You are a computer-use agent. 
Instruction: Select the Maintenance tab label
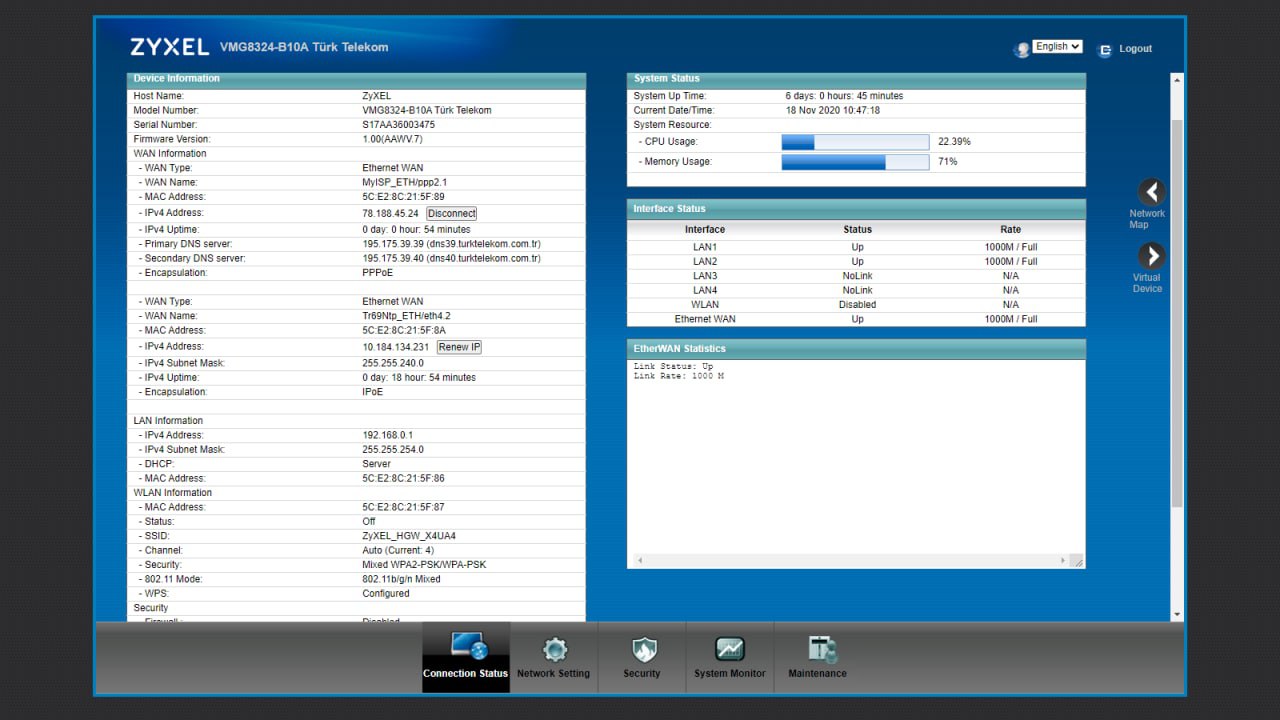point(817,674)
